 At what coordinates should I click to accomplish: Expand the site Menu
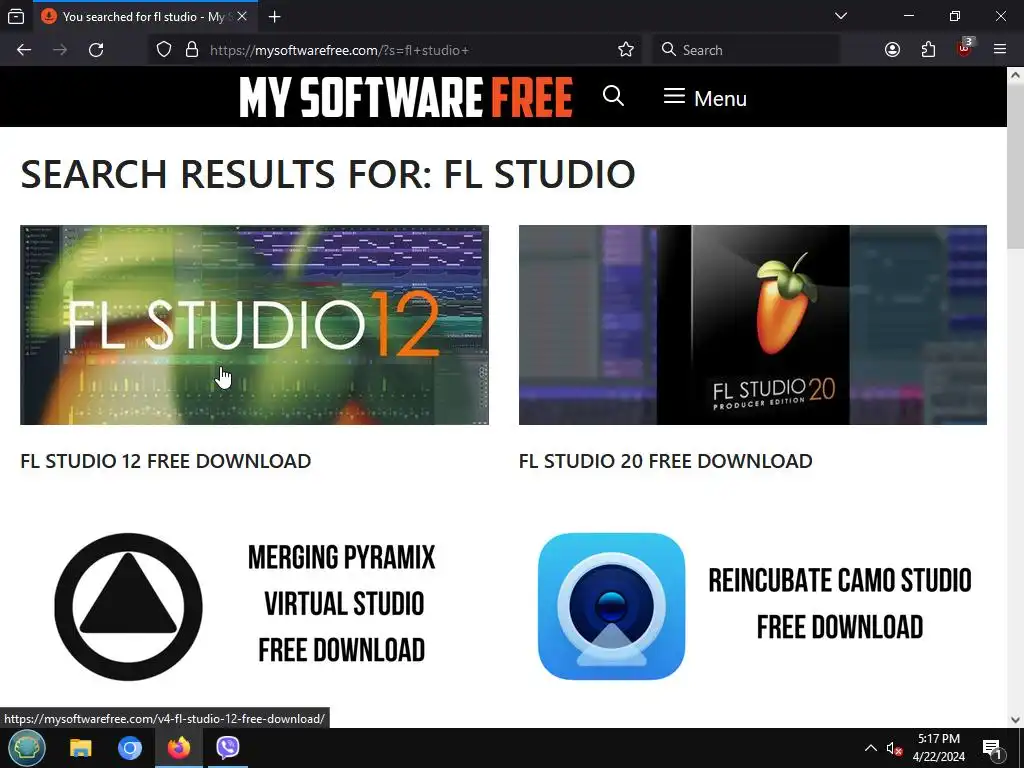click(705, 98)
